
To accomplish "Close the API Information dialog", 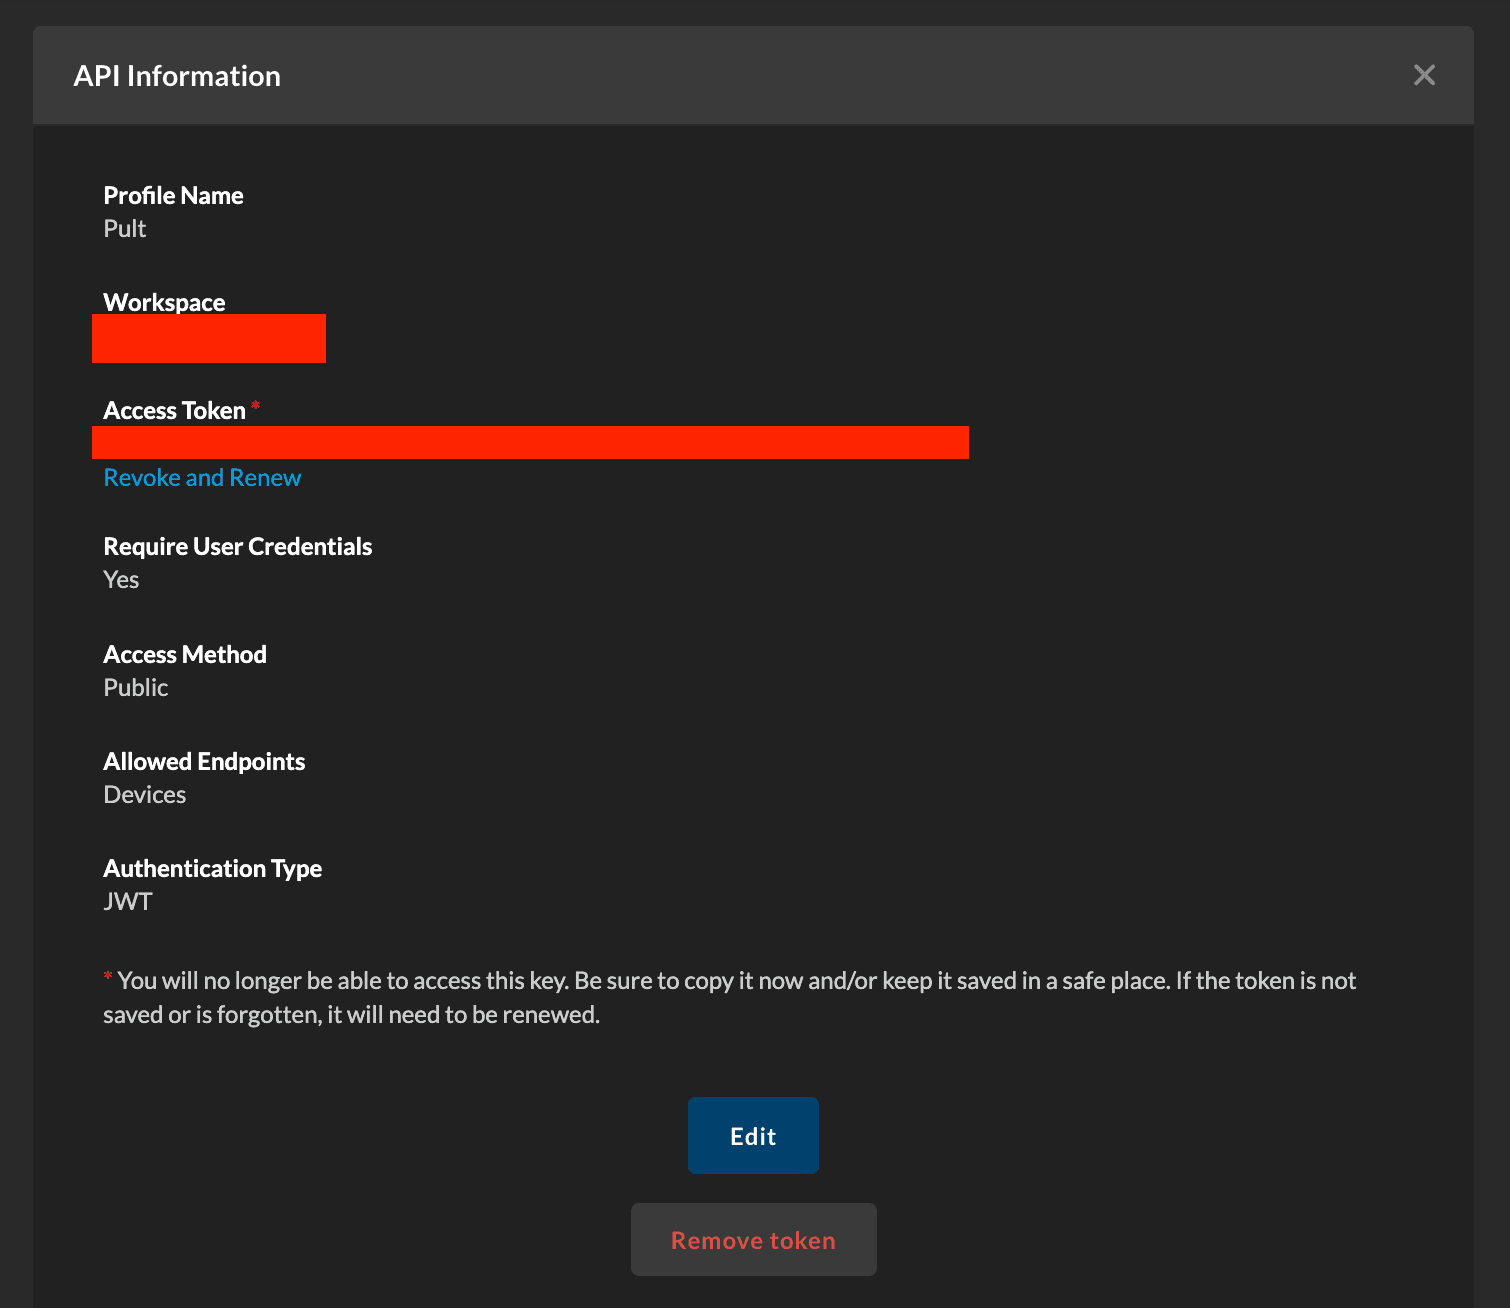I will pyautogui.click(x=1424, y=75).
